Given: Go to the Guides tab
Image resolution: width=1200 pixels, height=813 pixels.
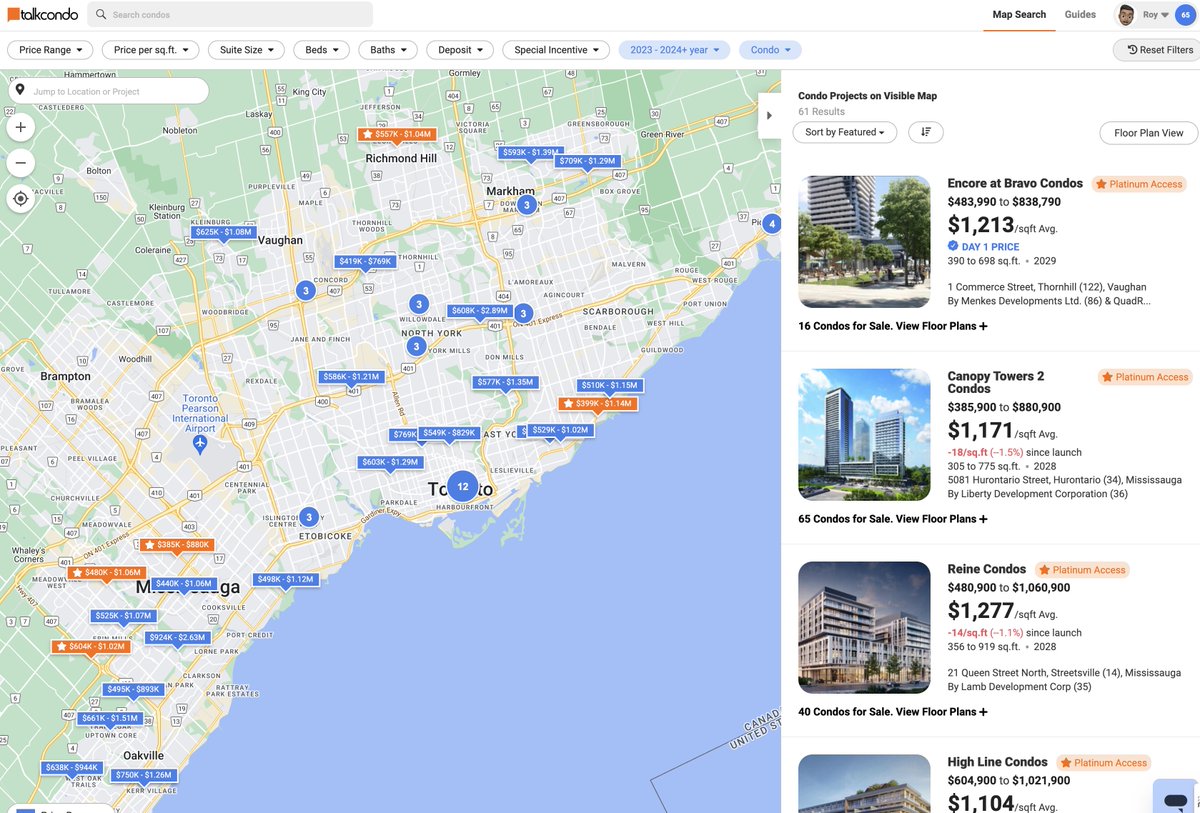Looking at the screenshot, I should tap(1080, 15).
